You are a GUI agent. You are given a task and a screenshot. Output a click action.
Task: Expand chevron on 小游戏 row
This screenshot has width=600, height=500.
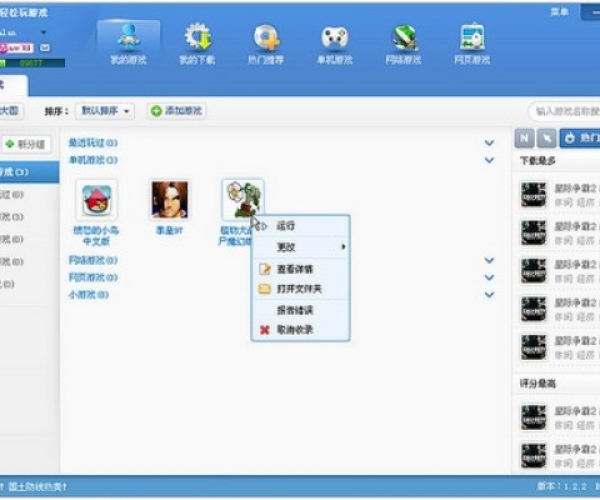tap(489, 295)
